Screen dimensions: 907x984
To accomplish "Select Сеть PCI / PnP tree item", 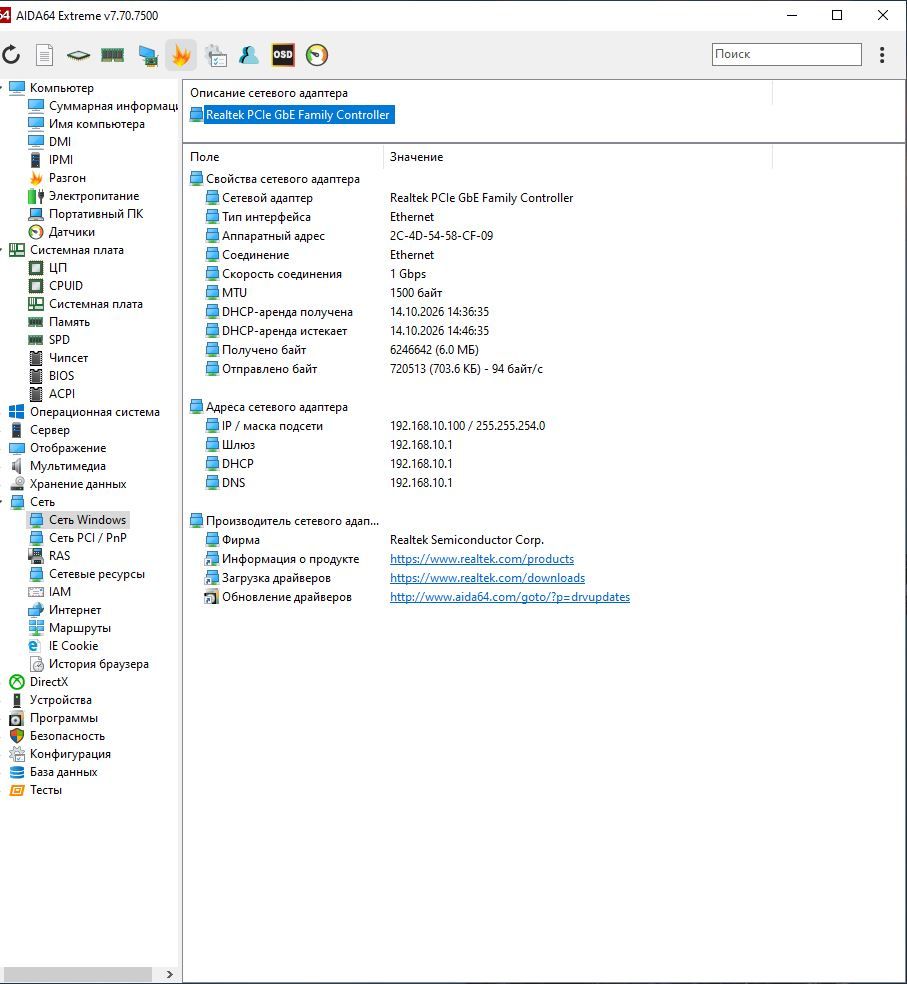I will [x=88, y=538].
